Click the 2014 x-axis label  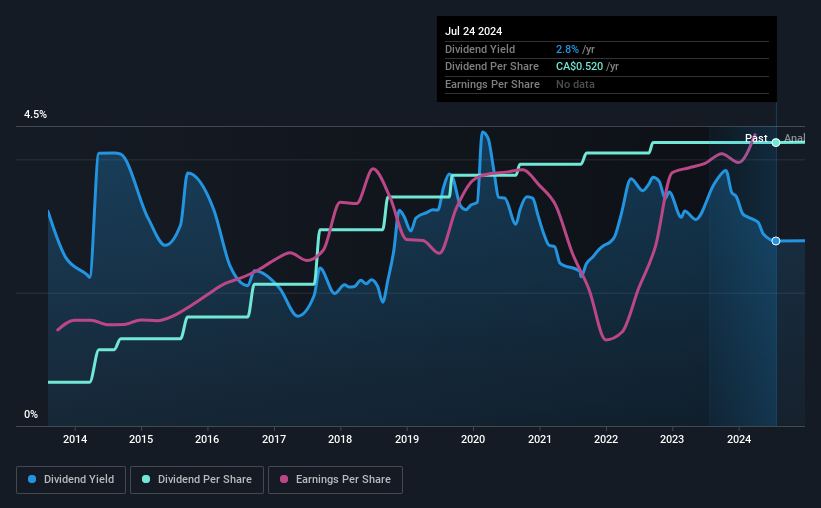pos(75,439)
